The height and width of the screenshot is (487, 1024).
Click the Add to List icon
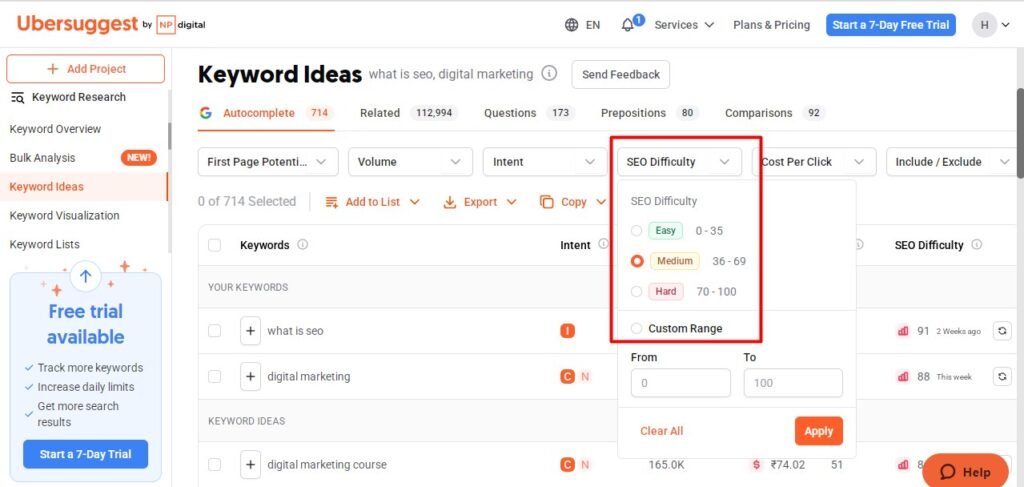coord(332,202)
